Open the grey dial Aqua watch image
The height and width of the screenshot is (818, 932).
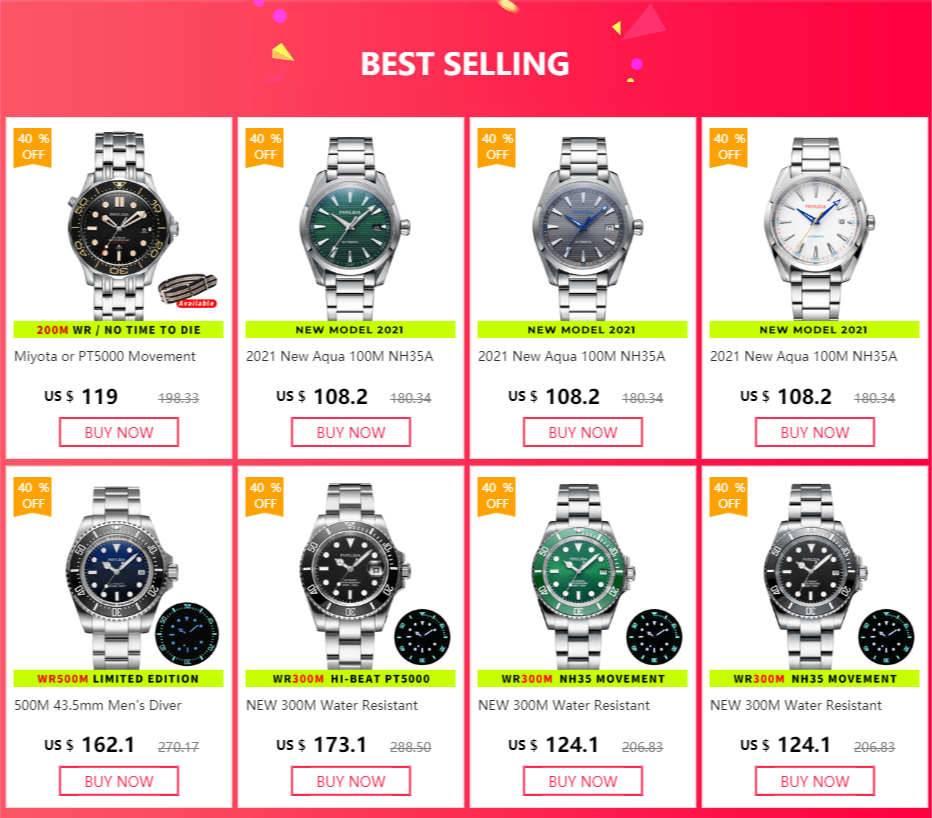tap(587, 228)
